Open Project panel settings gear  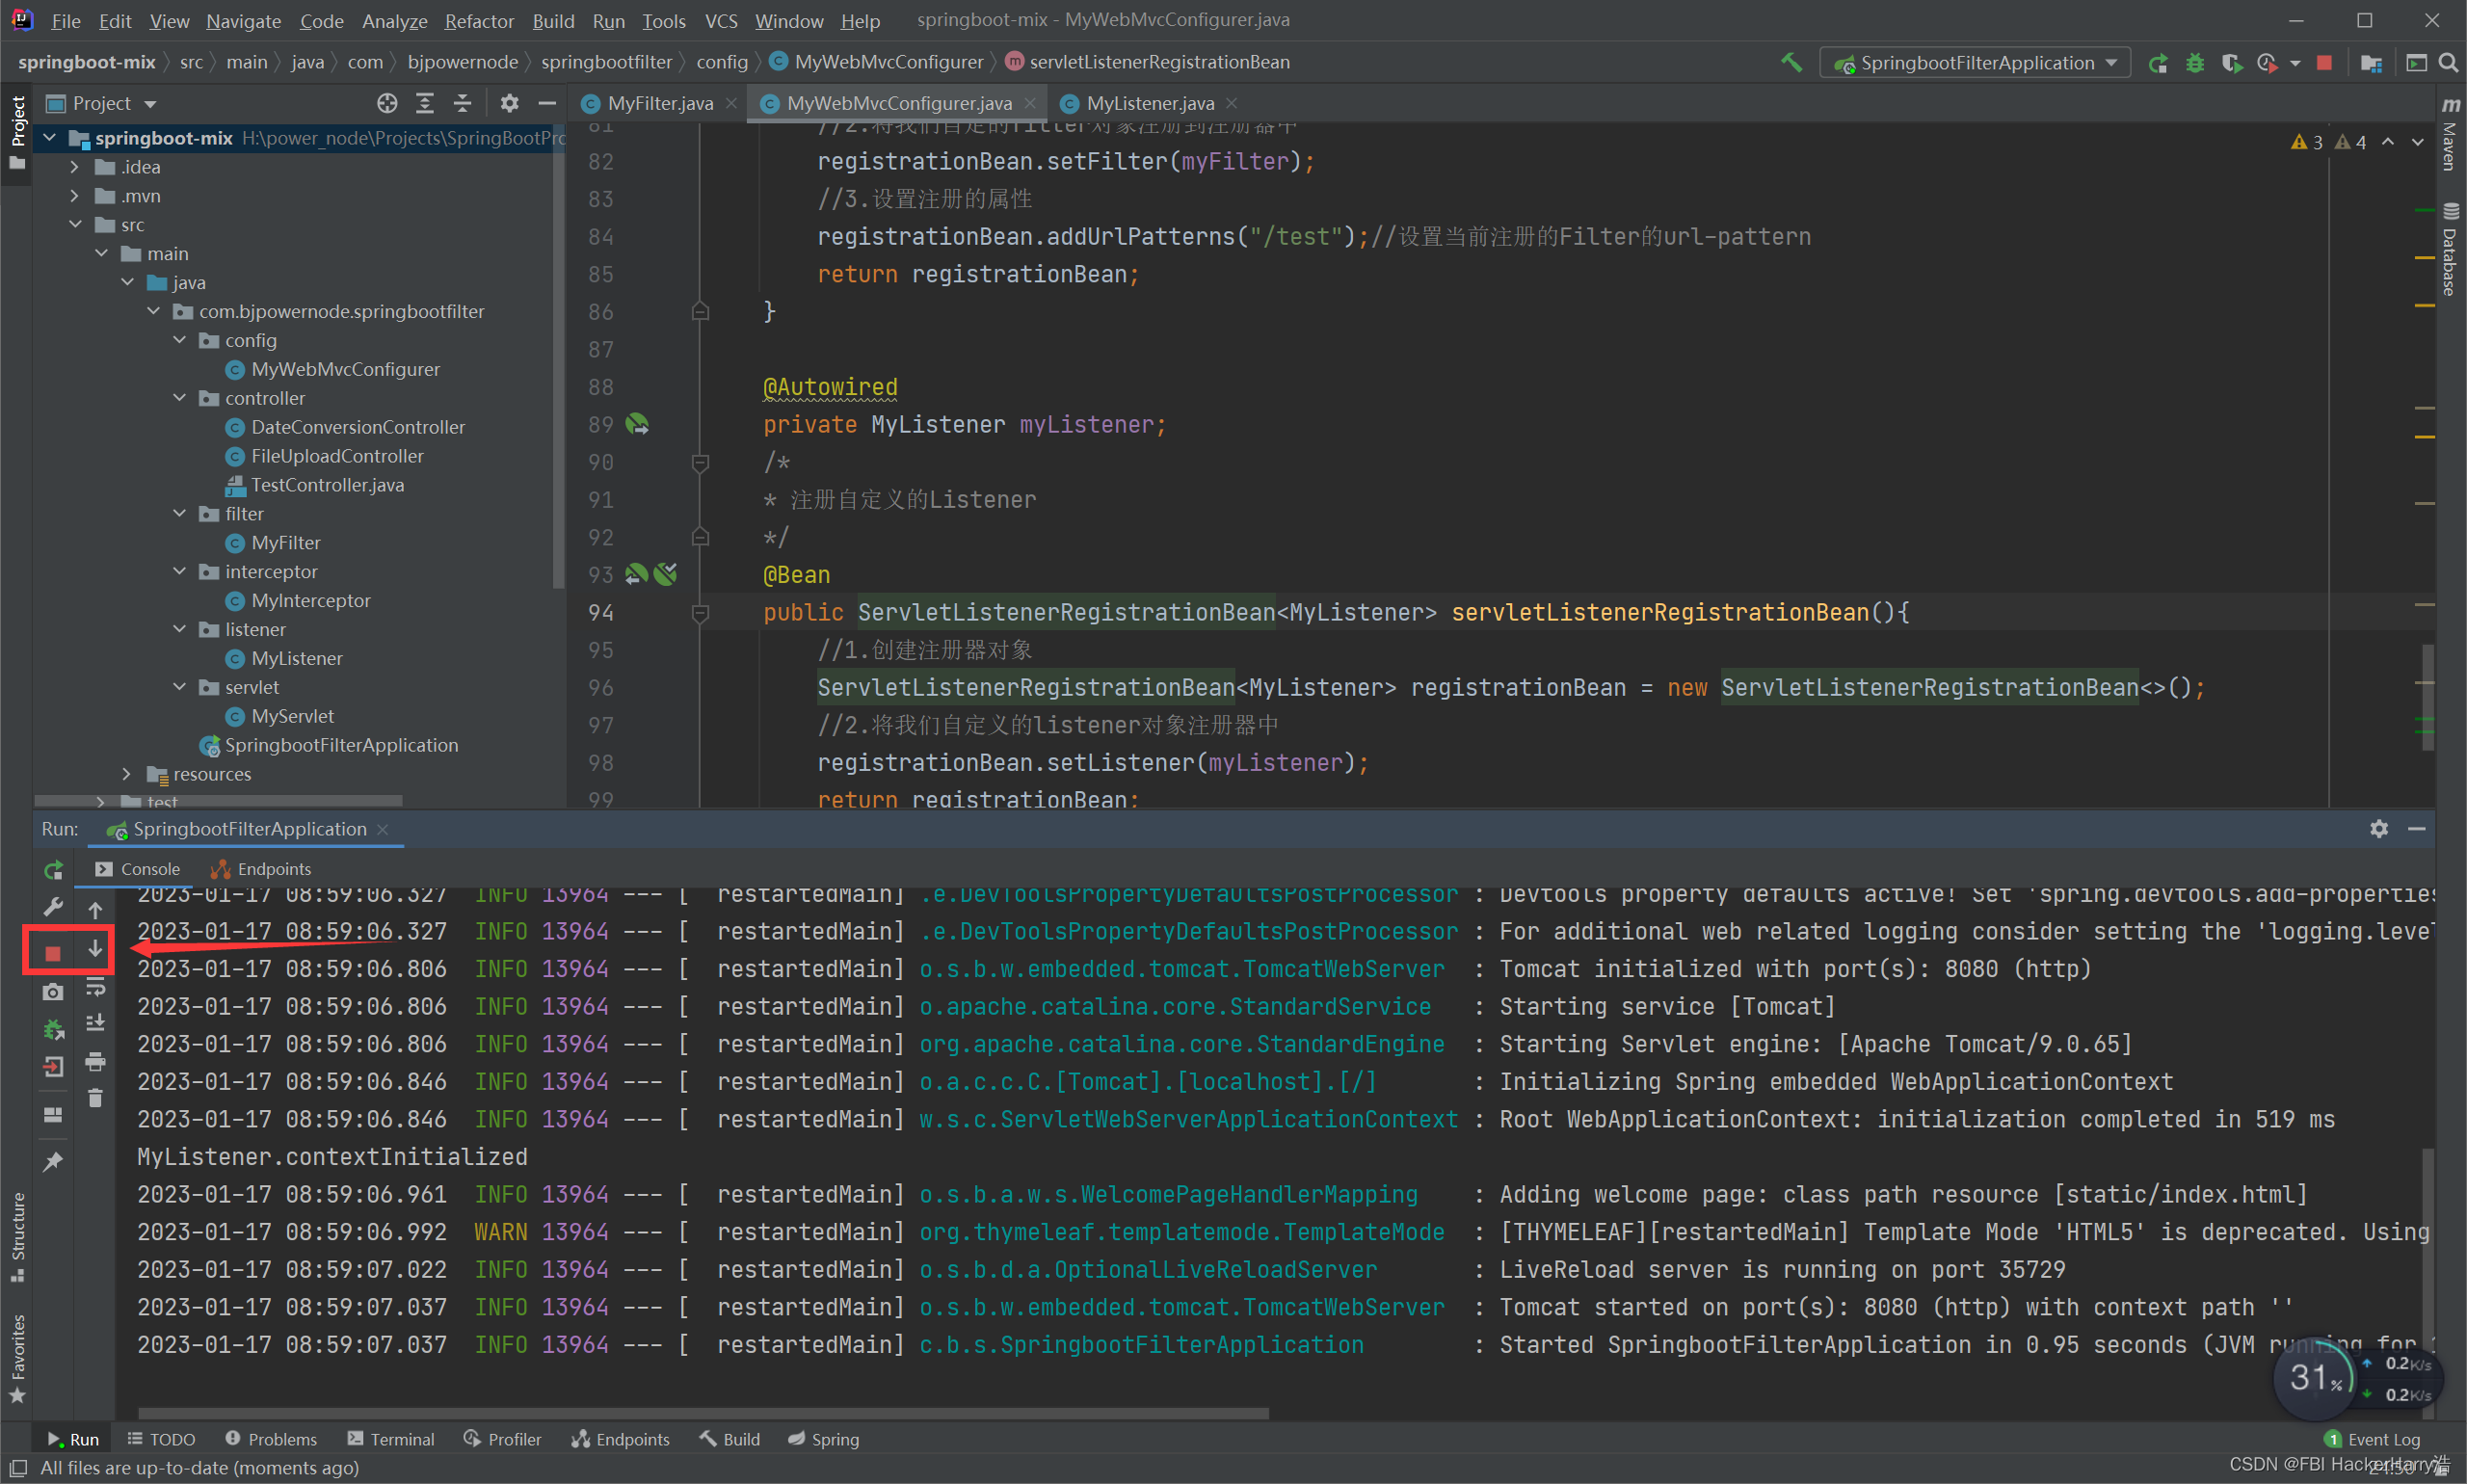tap(510, 103)
